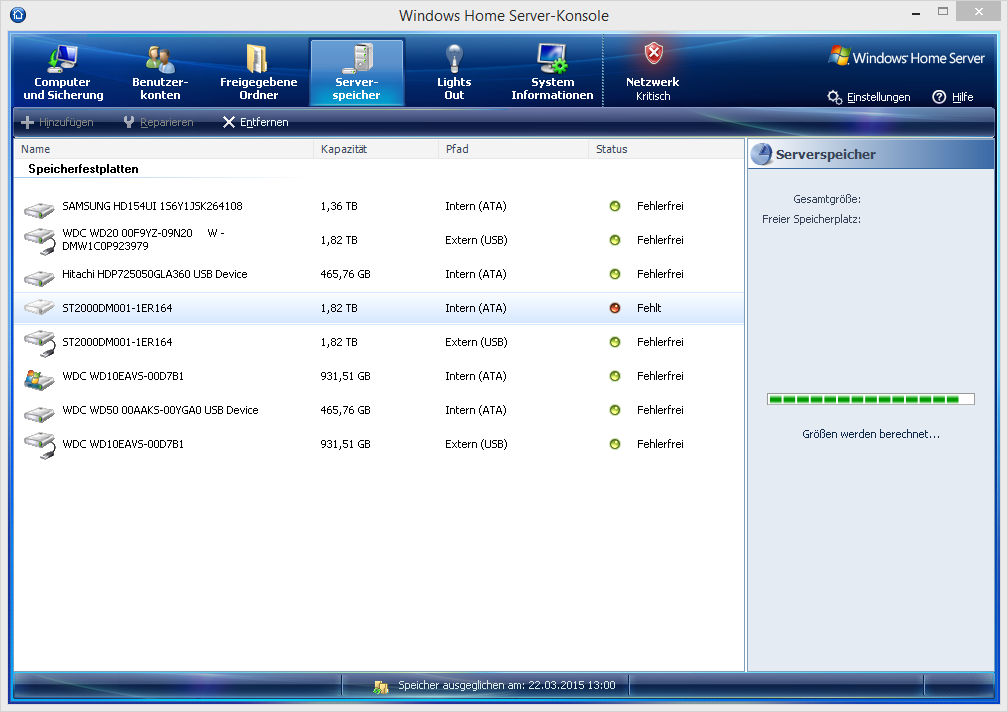This screenshot has width=1008, height=712.
Task: Select Hitachi HDP725050GLA360 USB Device name
Action: [x=155, y=274]
